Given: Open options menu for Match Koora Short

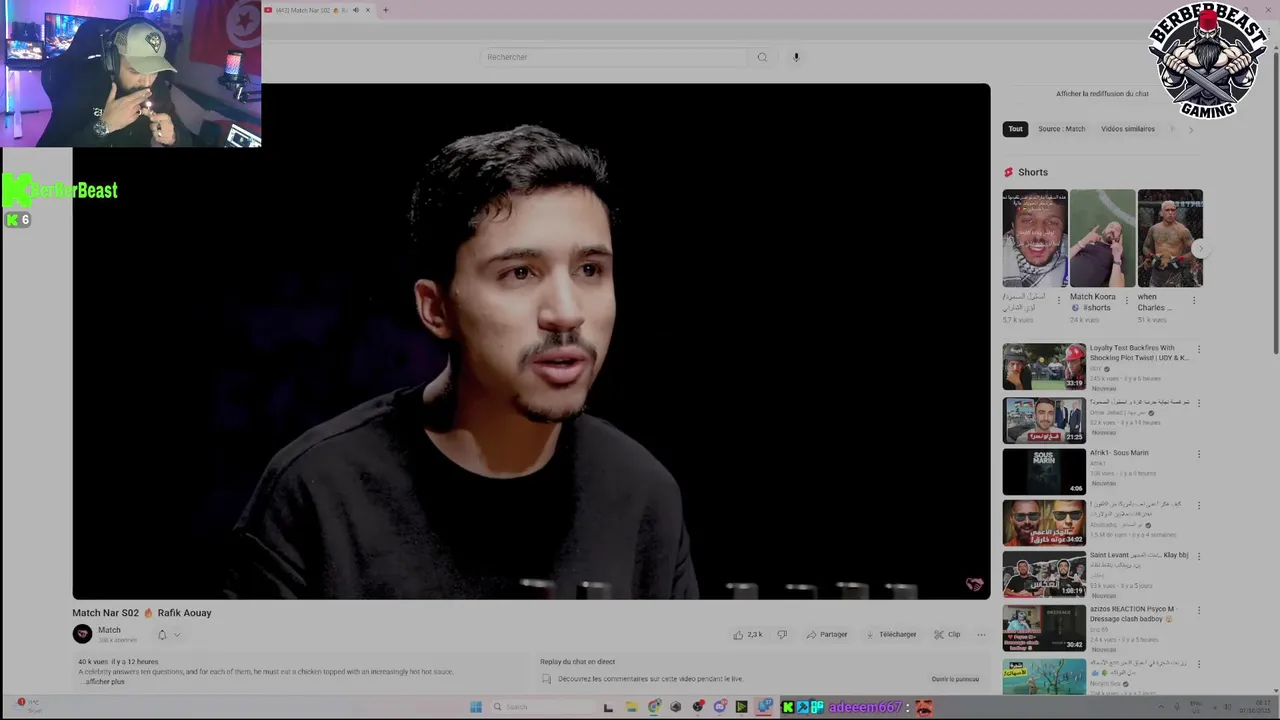Looking at the screenshot, I should [1126, 299].
